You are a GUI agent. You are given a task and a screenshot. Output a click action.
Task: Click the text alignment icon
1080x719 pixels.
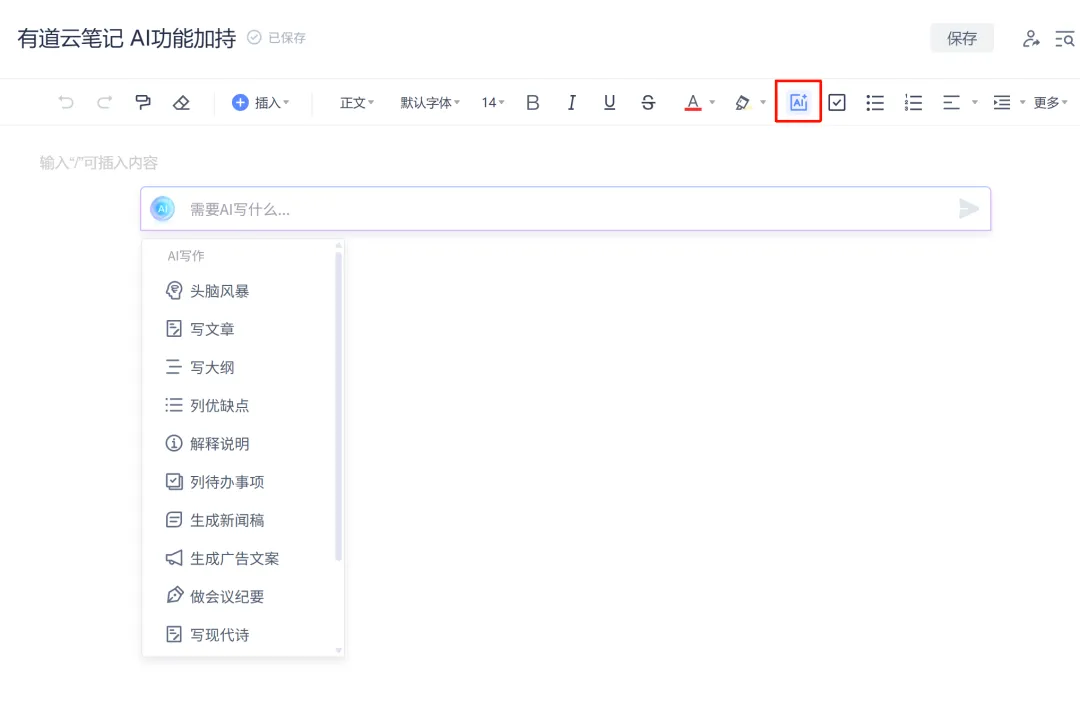tap(951, 103)
